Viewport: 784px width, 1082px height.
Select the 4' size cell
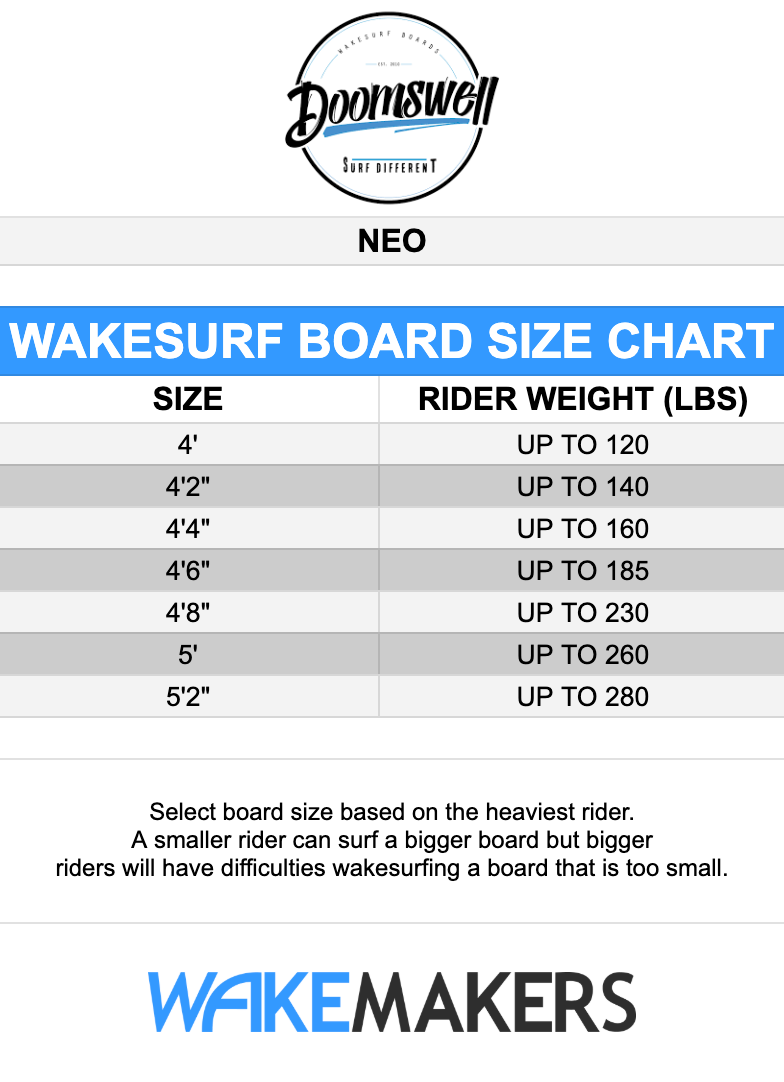tap(188, 445)
